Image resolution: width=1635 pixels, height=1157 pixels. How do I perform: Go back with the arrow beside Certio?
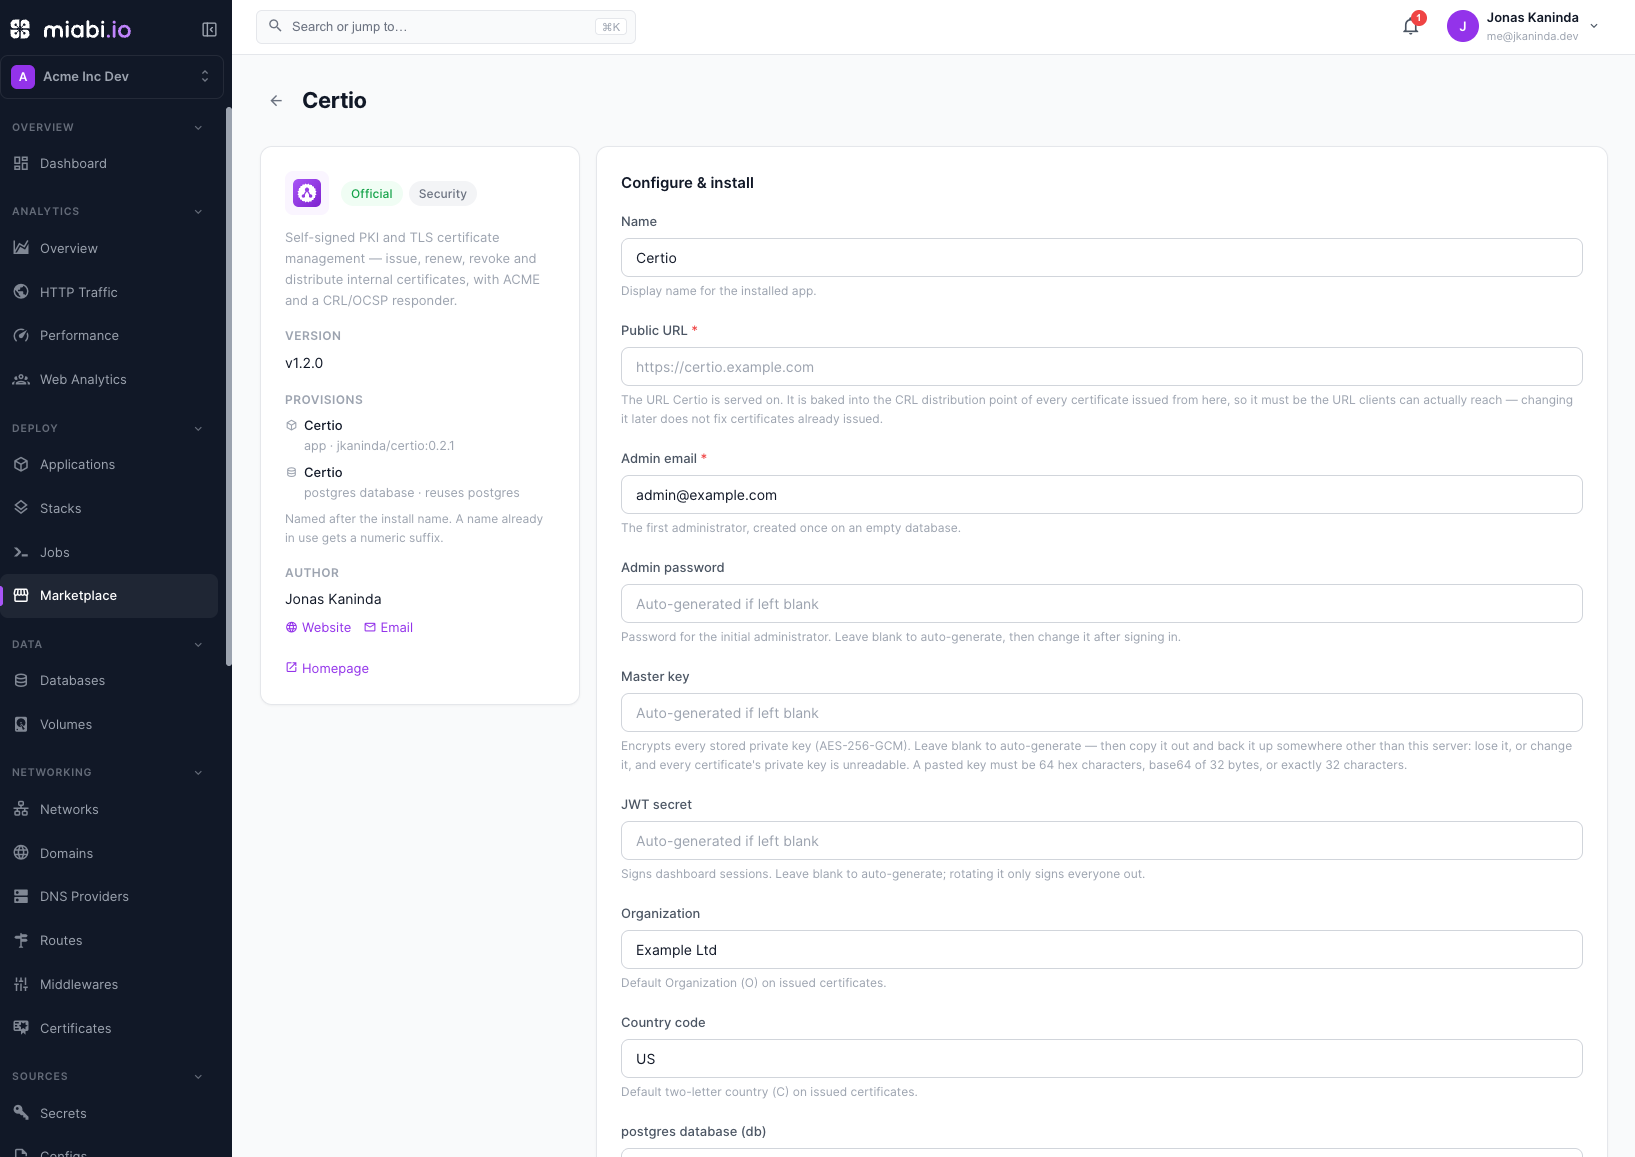[276, 101]
